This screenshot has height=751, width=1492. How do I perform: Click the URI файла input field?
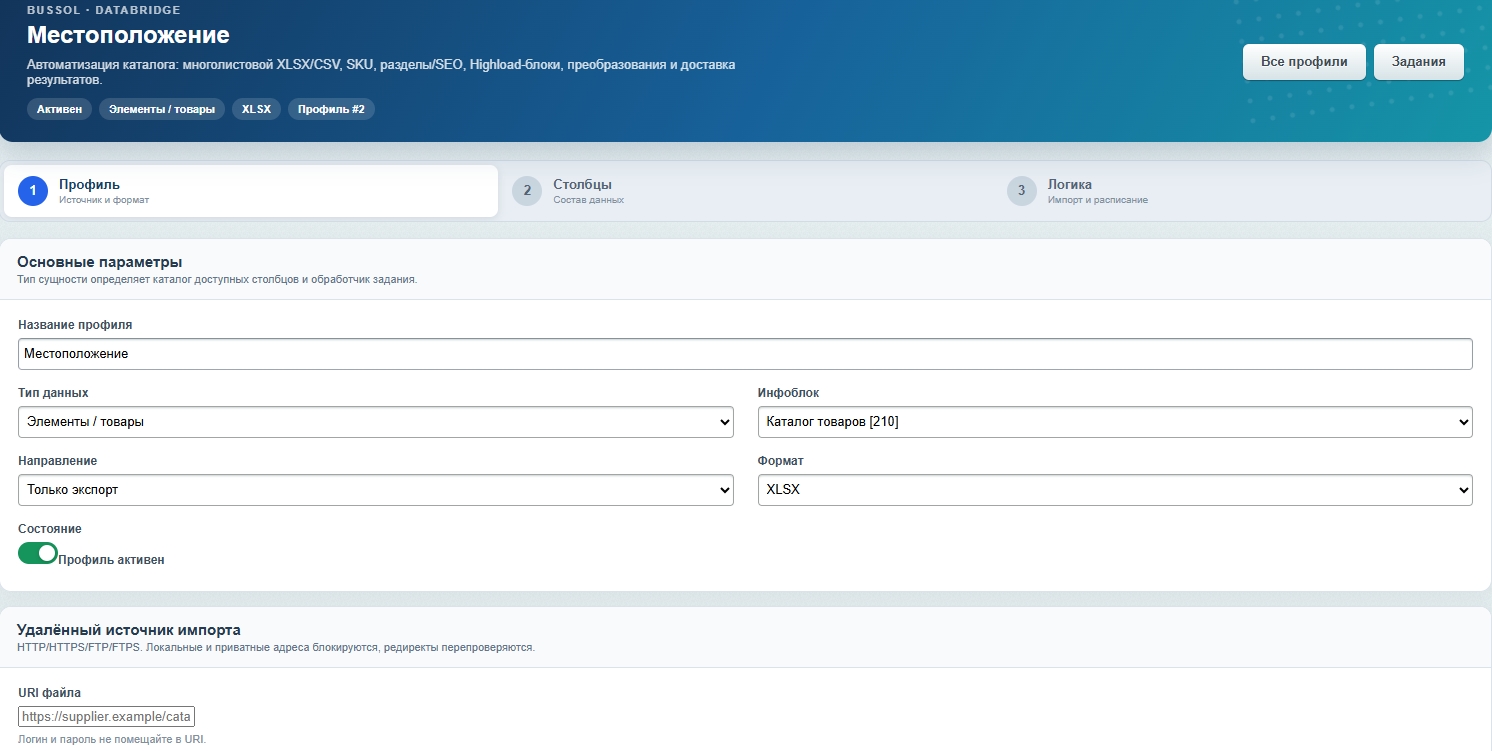click(107, 717)
